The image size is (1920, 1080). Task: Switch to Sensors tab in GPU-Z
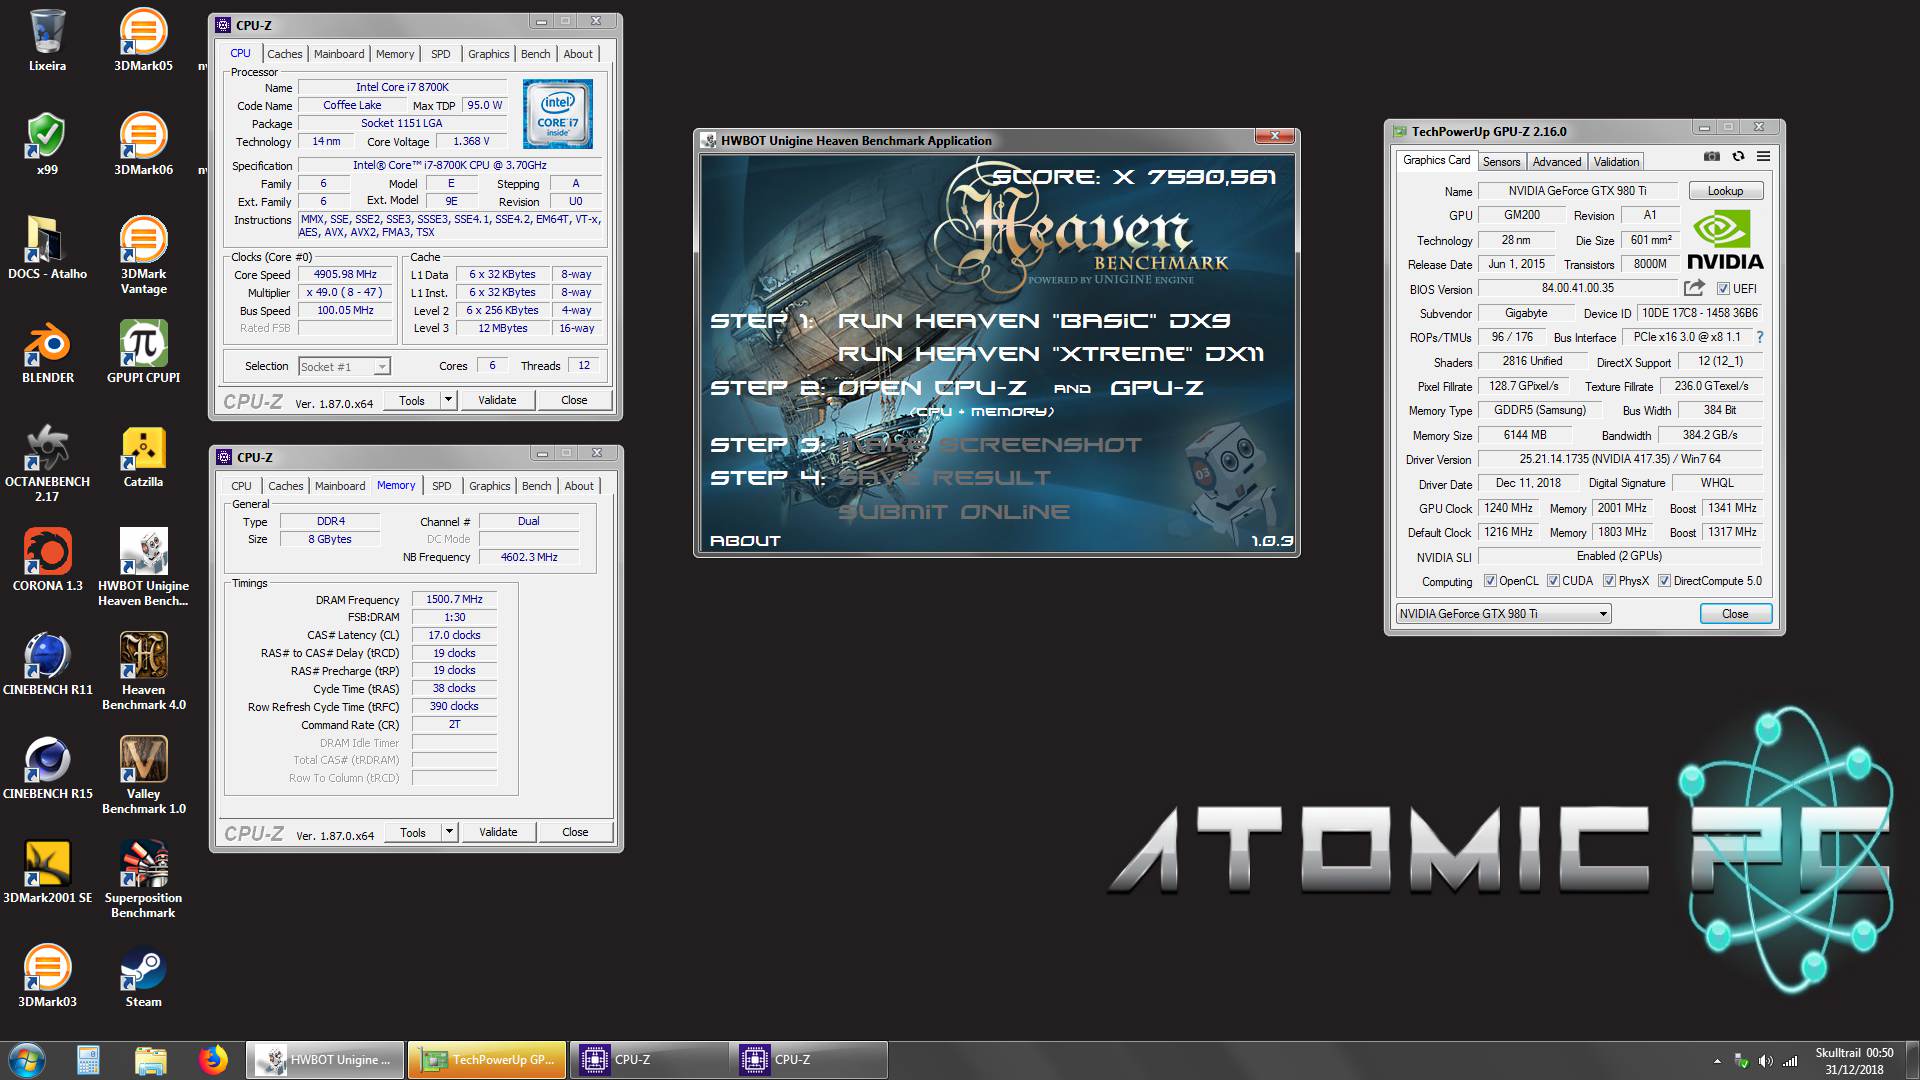click(1501, 162)
